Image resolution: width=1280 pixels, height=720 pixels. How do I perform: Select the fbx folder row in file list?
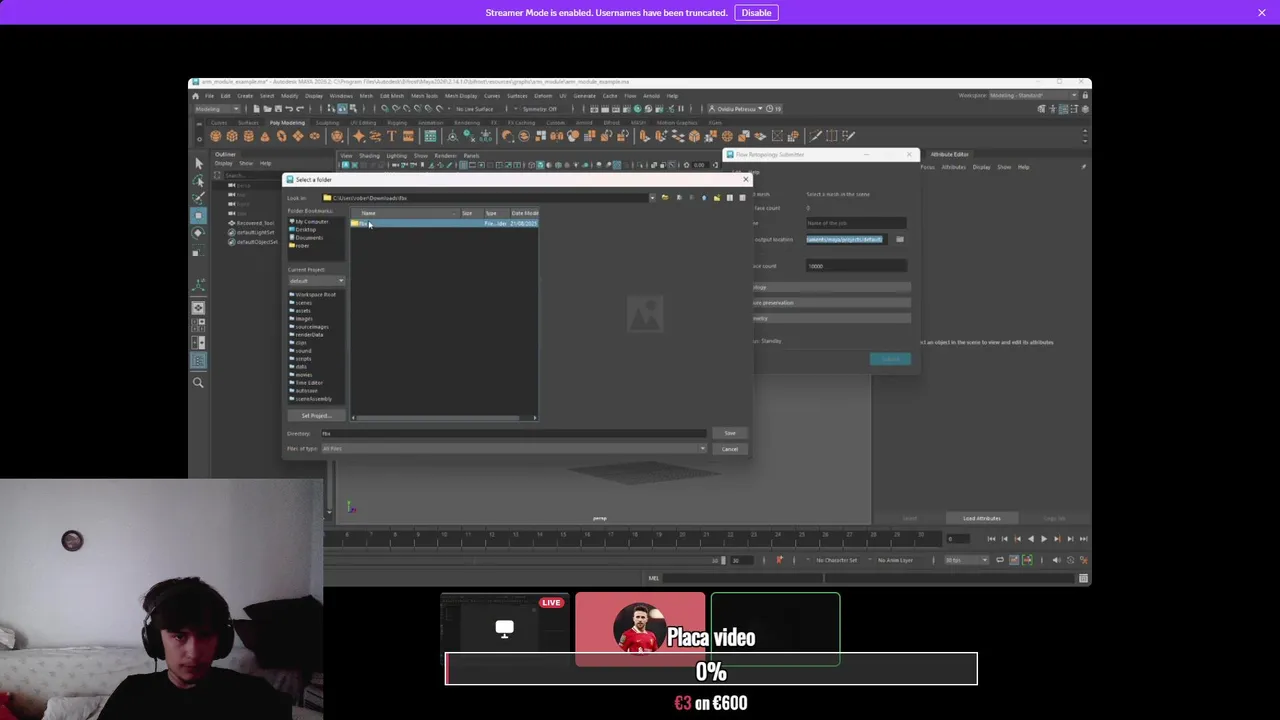coord(444,223)
